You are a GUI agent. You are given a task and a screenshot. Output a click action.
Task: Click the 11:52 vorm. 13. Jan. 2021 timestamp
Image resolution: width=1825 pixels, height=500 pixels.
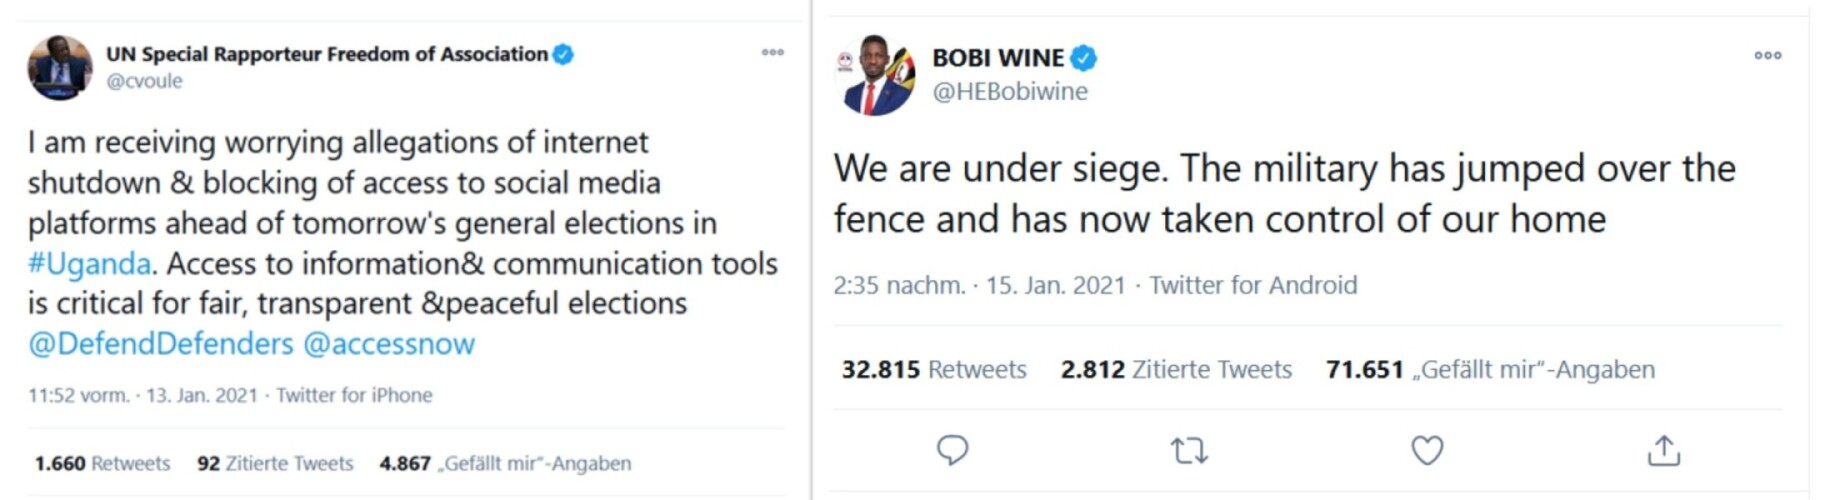click(x=142, y=395)
